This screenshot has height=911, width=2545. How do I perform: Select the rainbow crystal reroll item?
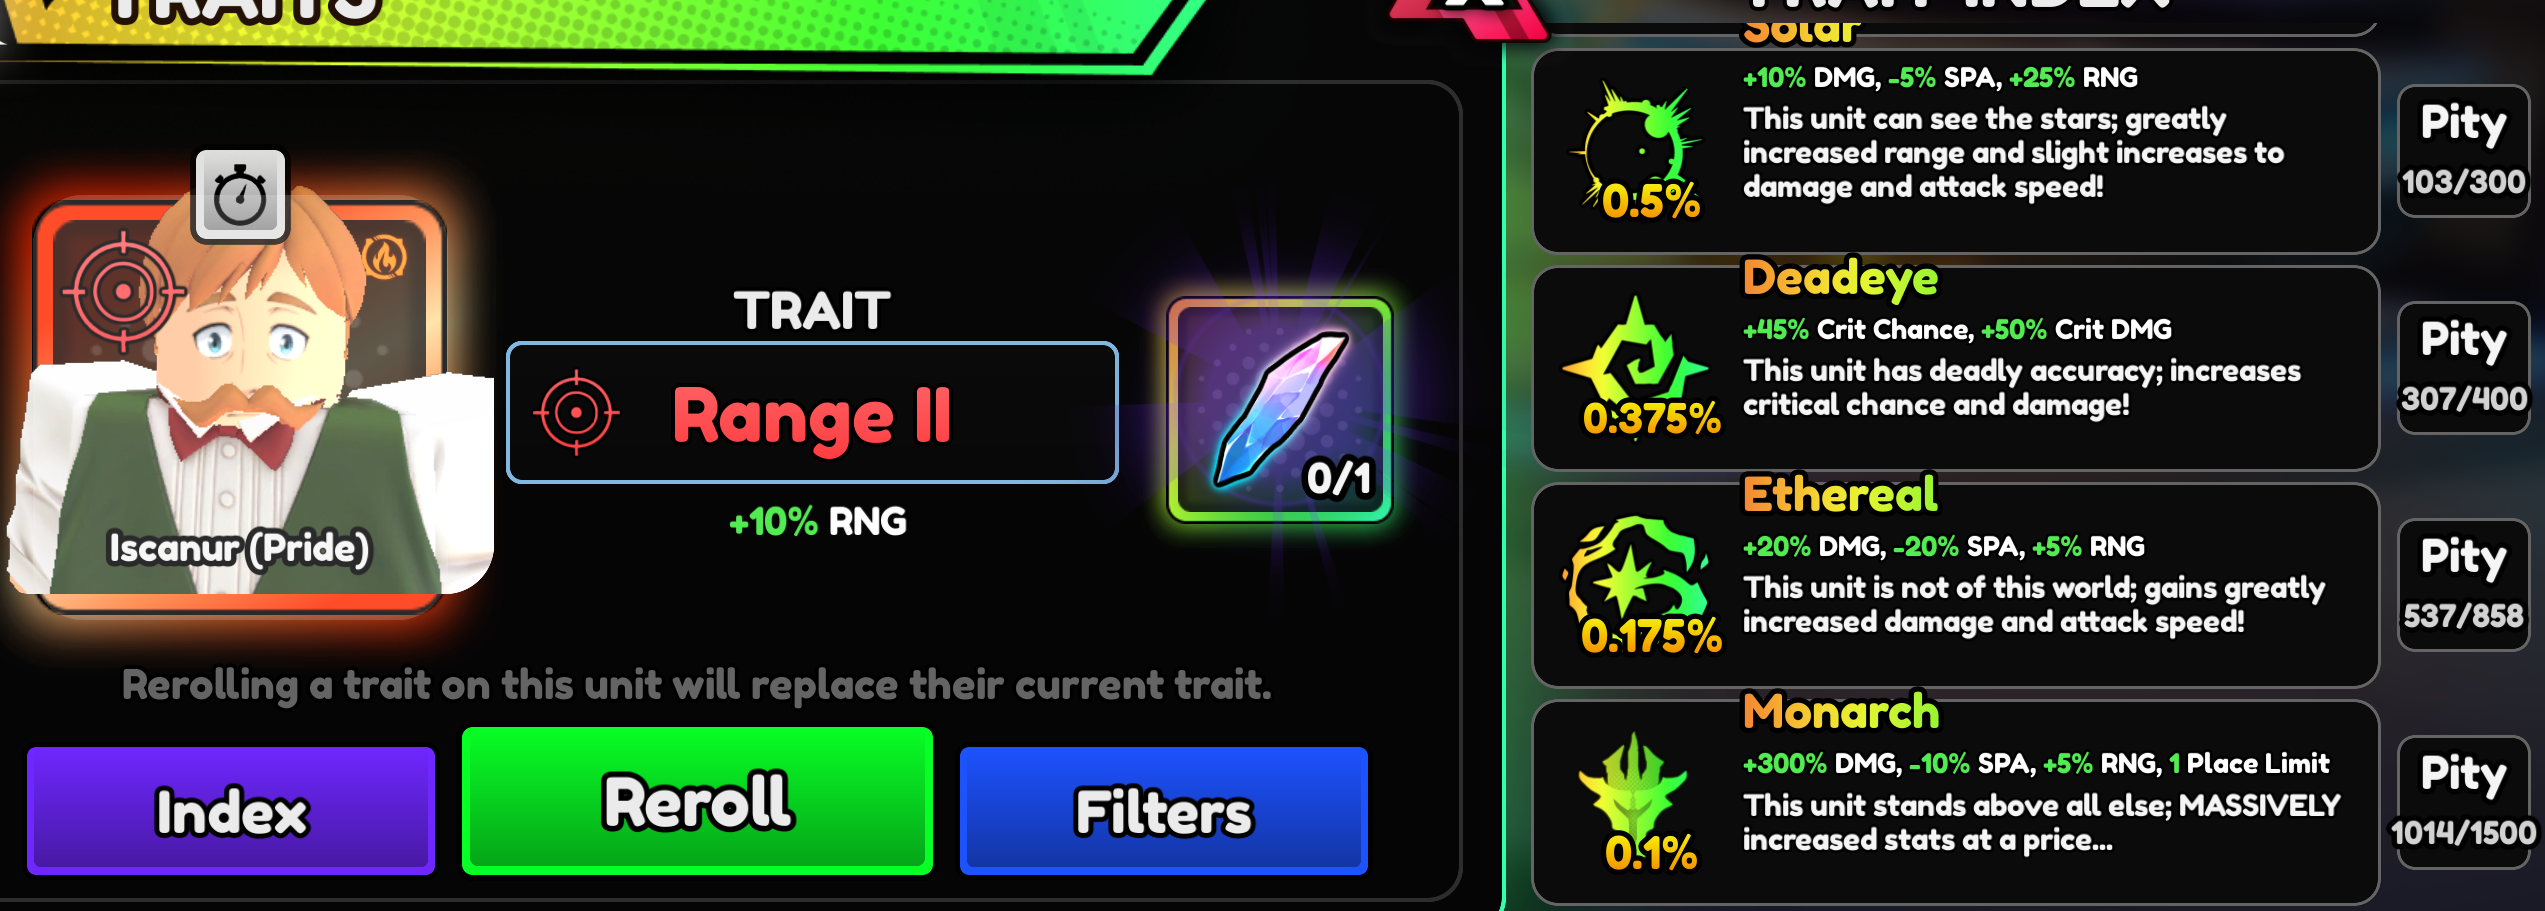click(1280, 410)
